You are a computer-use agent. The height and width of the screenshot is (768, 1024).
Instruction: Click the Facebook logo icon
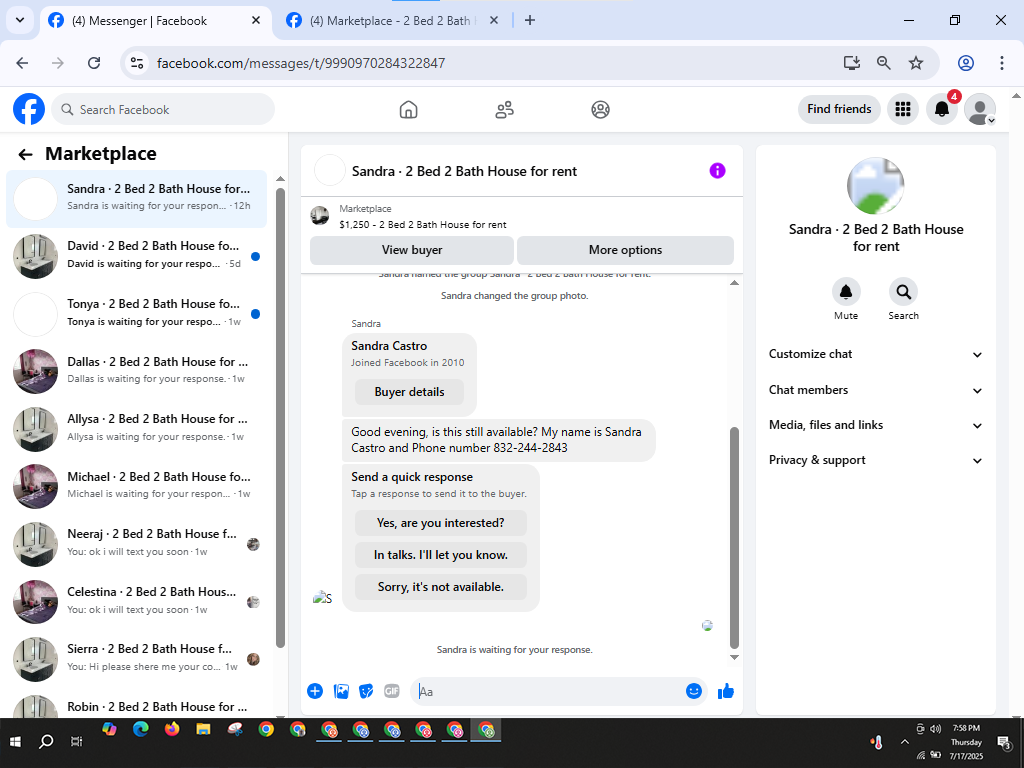[29, 109]
